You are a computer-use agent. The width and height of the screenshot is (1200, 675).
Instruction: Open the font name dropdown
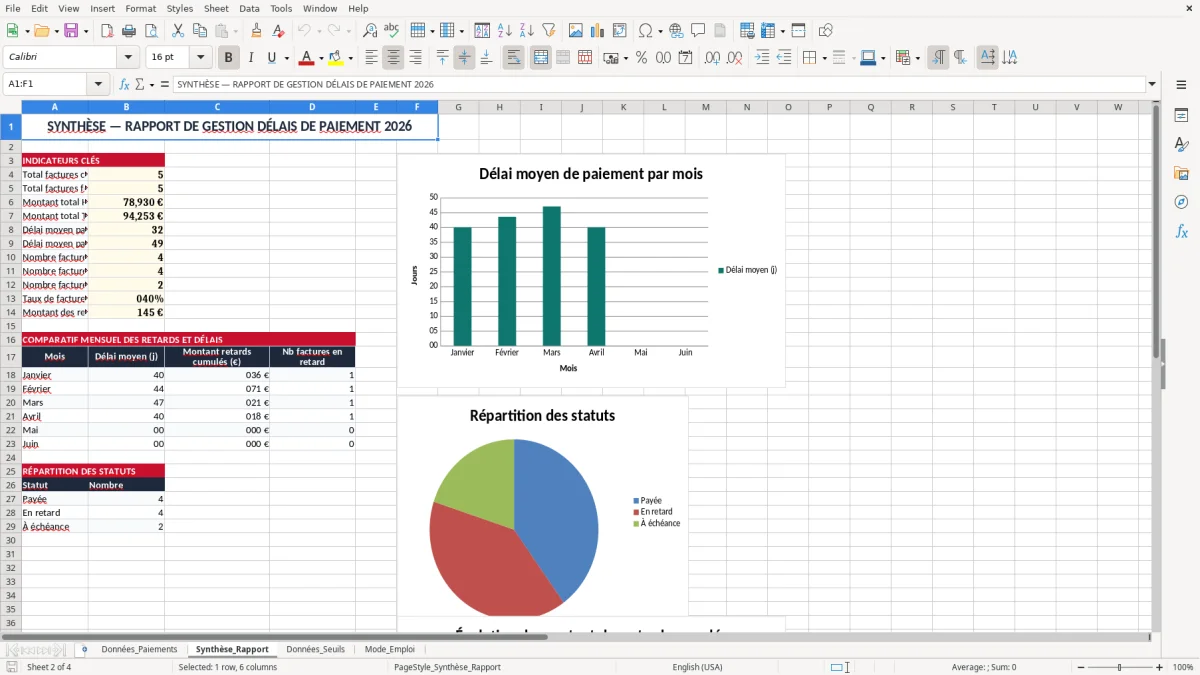click(129, 58)
